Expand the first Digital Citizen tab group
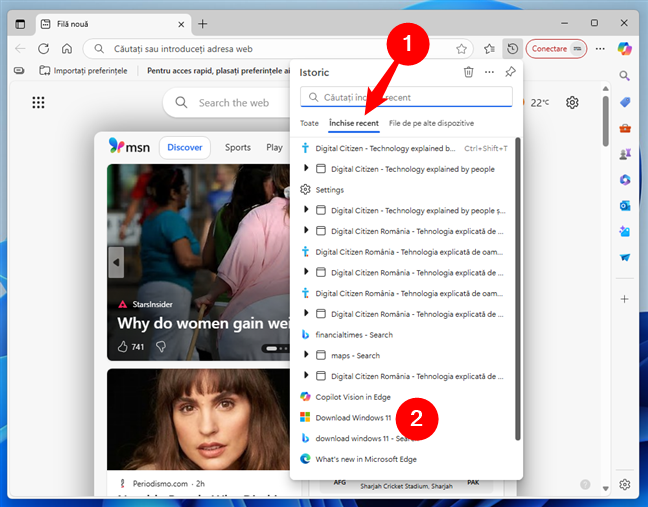Screen dimensions: 648x507 point(307,169)
